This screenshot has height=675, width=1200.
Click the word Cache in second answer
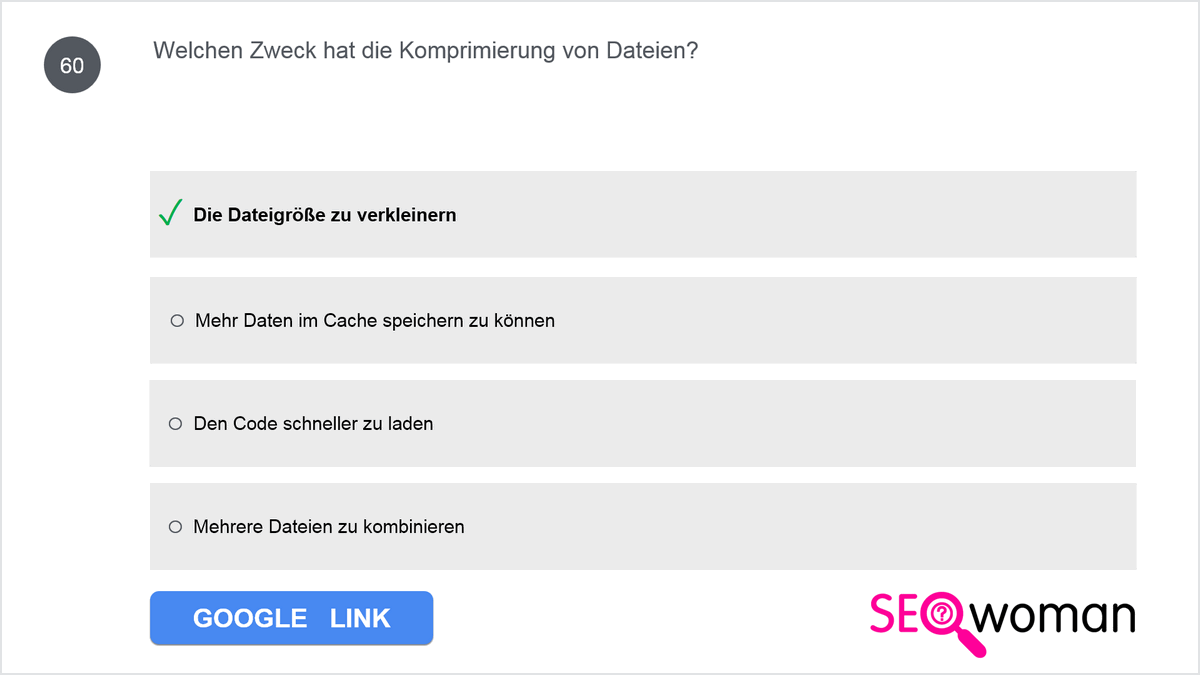pyautogui.click(x=350, y=321)
